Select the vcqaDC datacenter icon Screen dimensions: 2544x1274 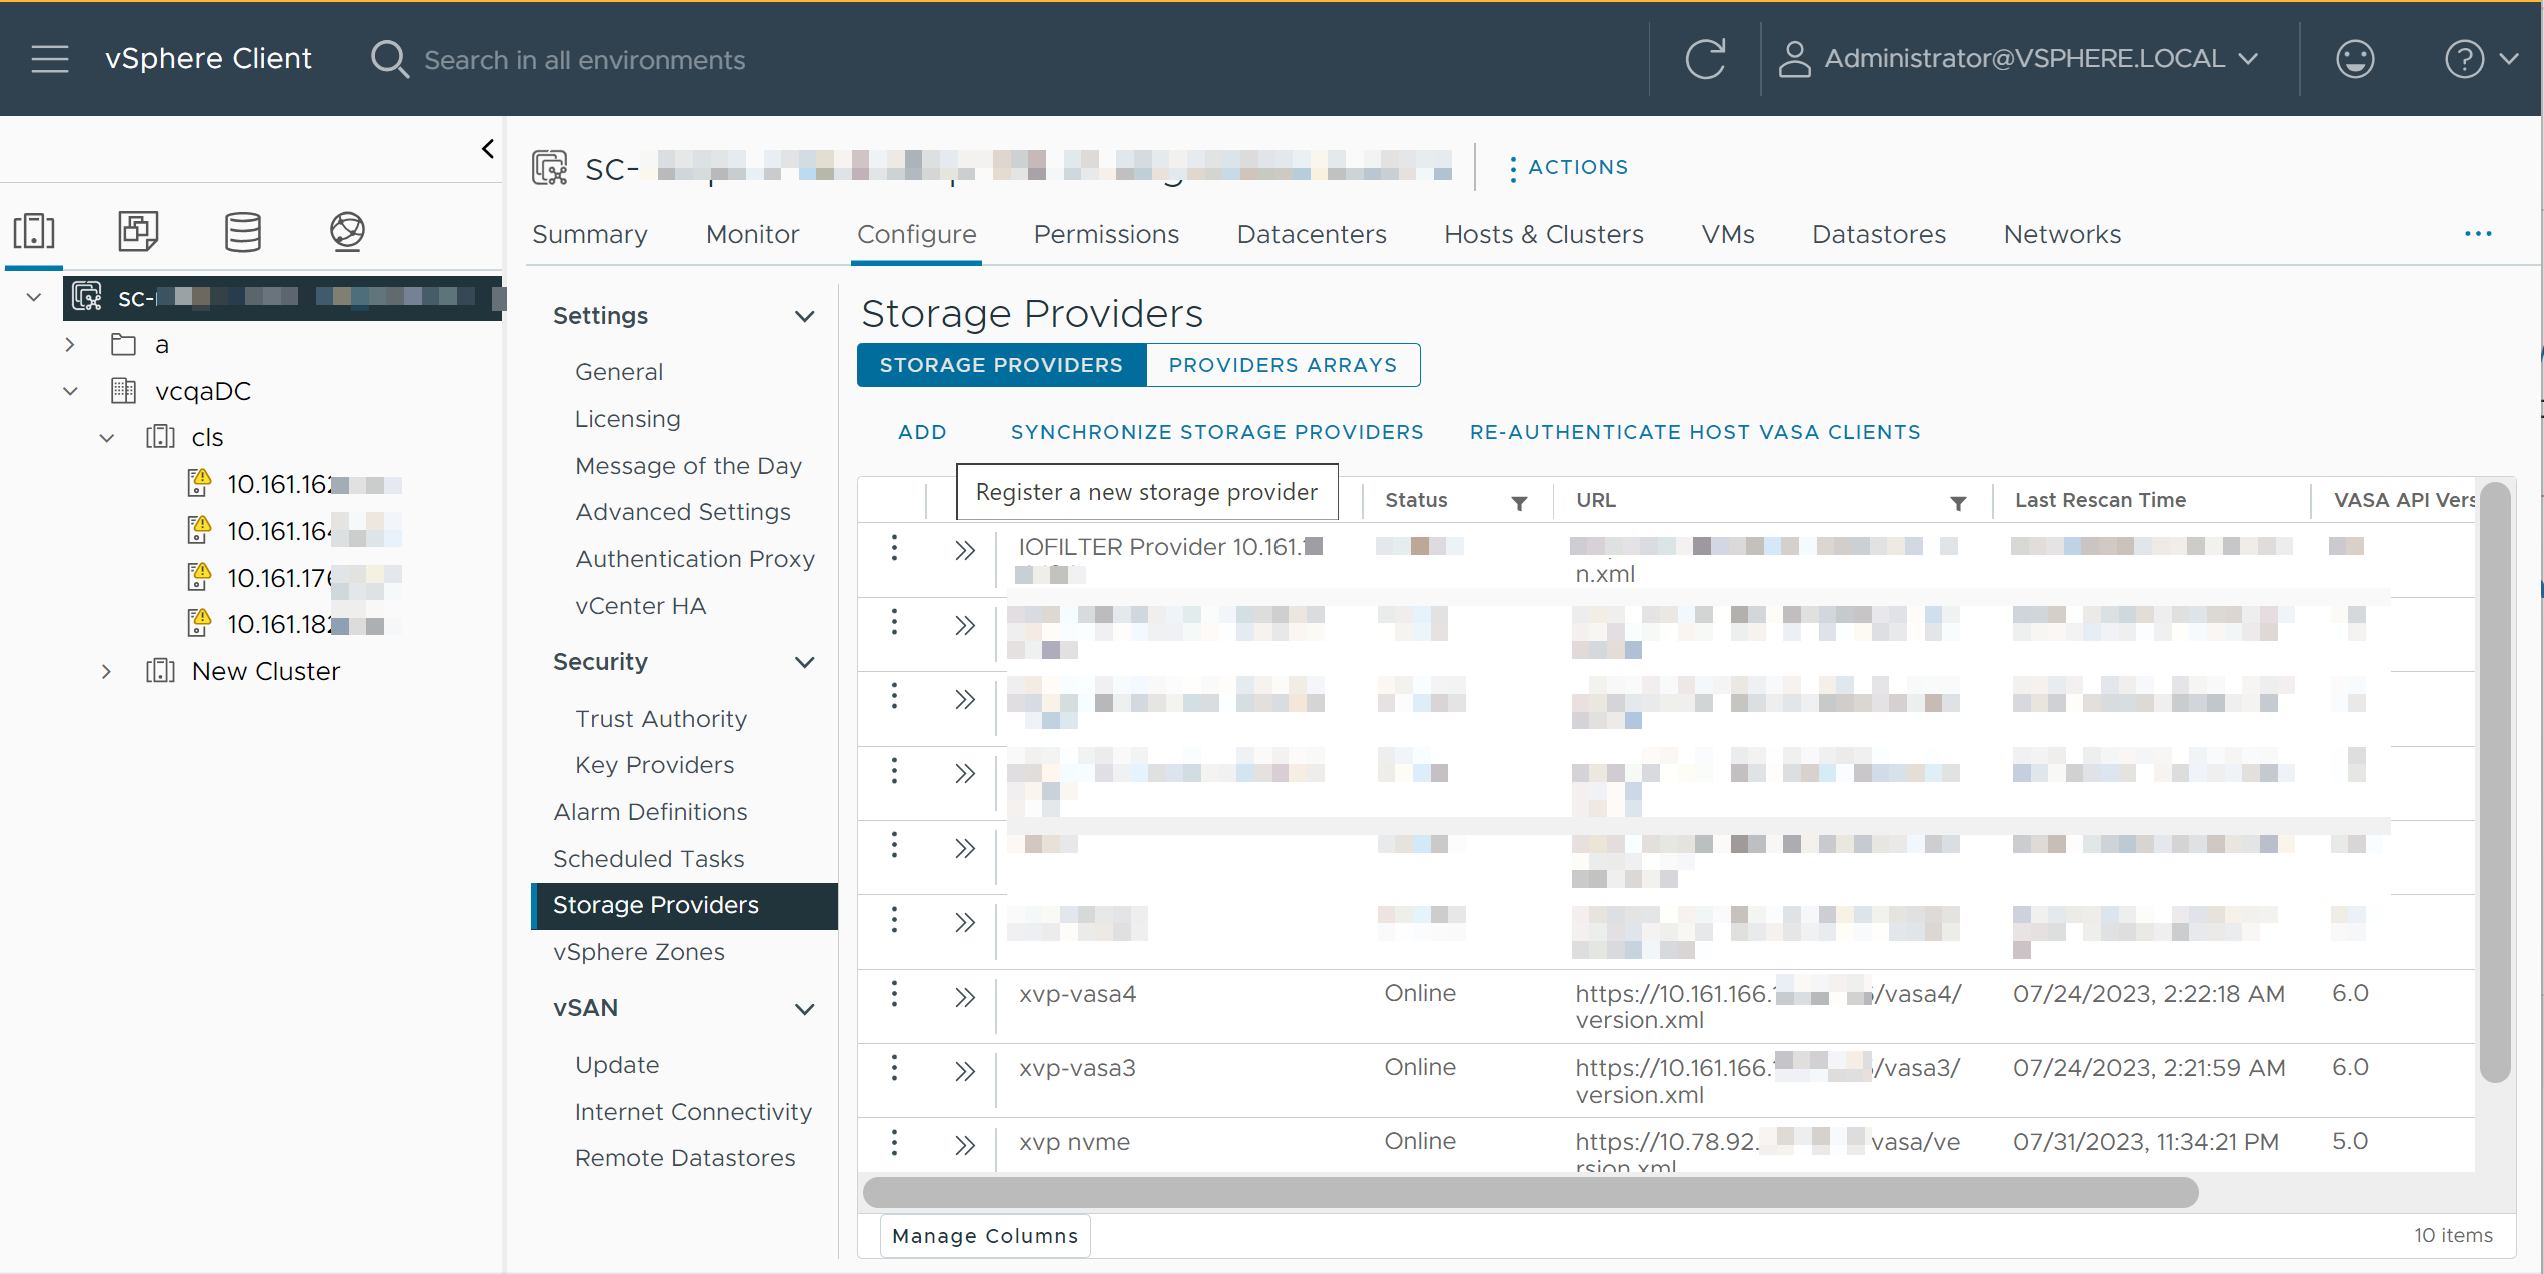pyautogui.click(x=123, y=390)
